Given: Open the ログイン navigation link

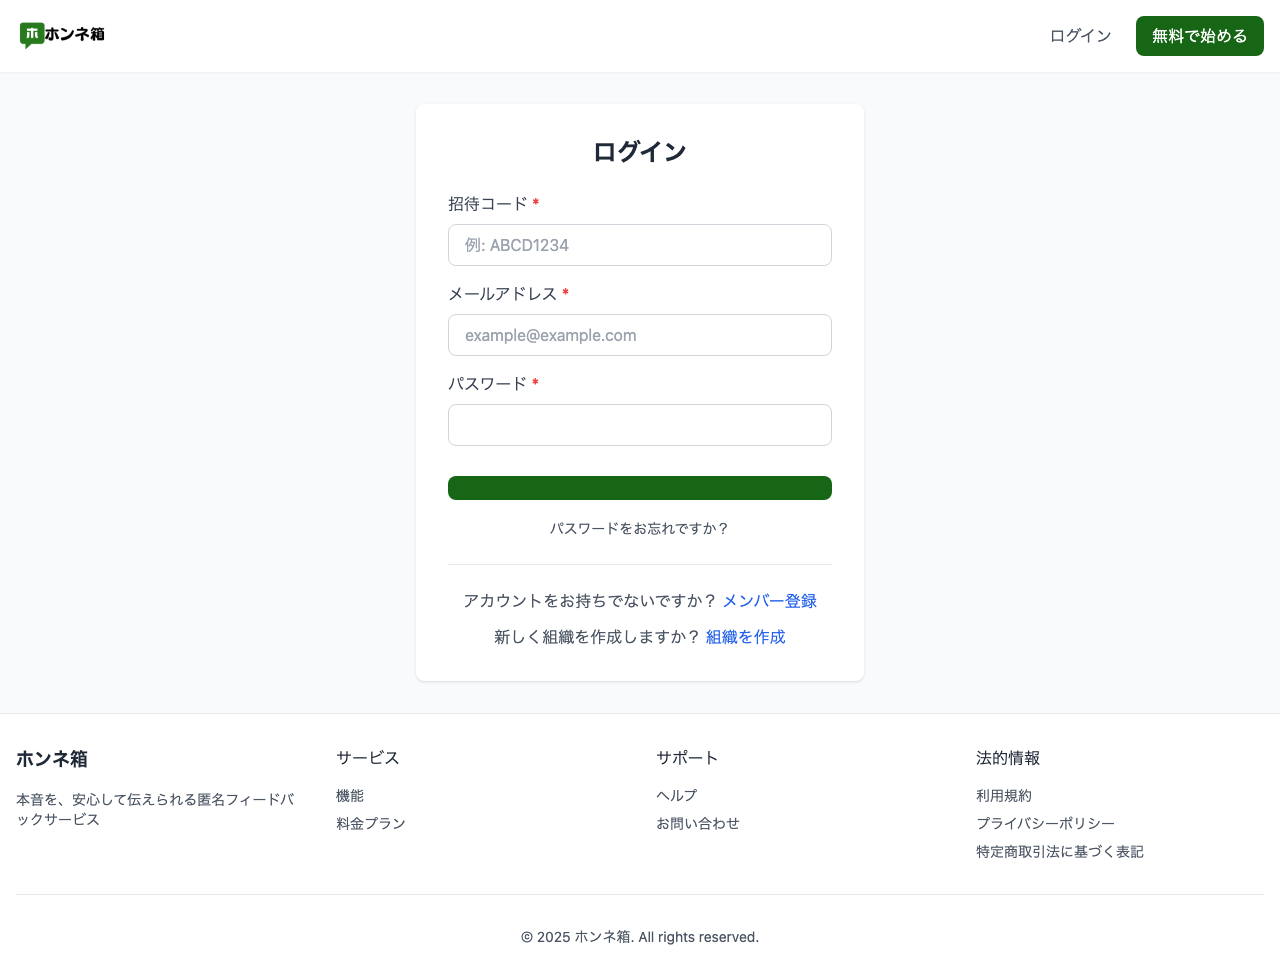Looking at the screenshot, I should (x=1079, y=35).
